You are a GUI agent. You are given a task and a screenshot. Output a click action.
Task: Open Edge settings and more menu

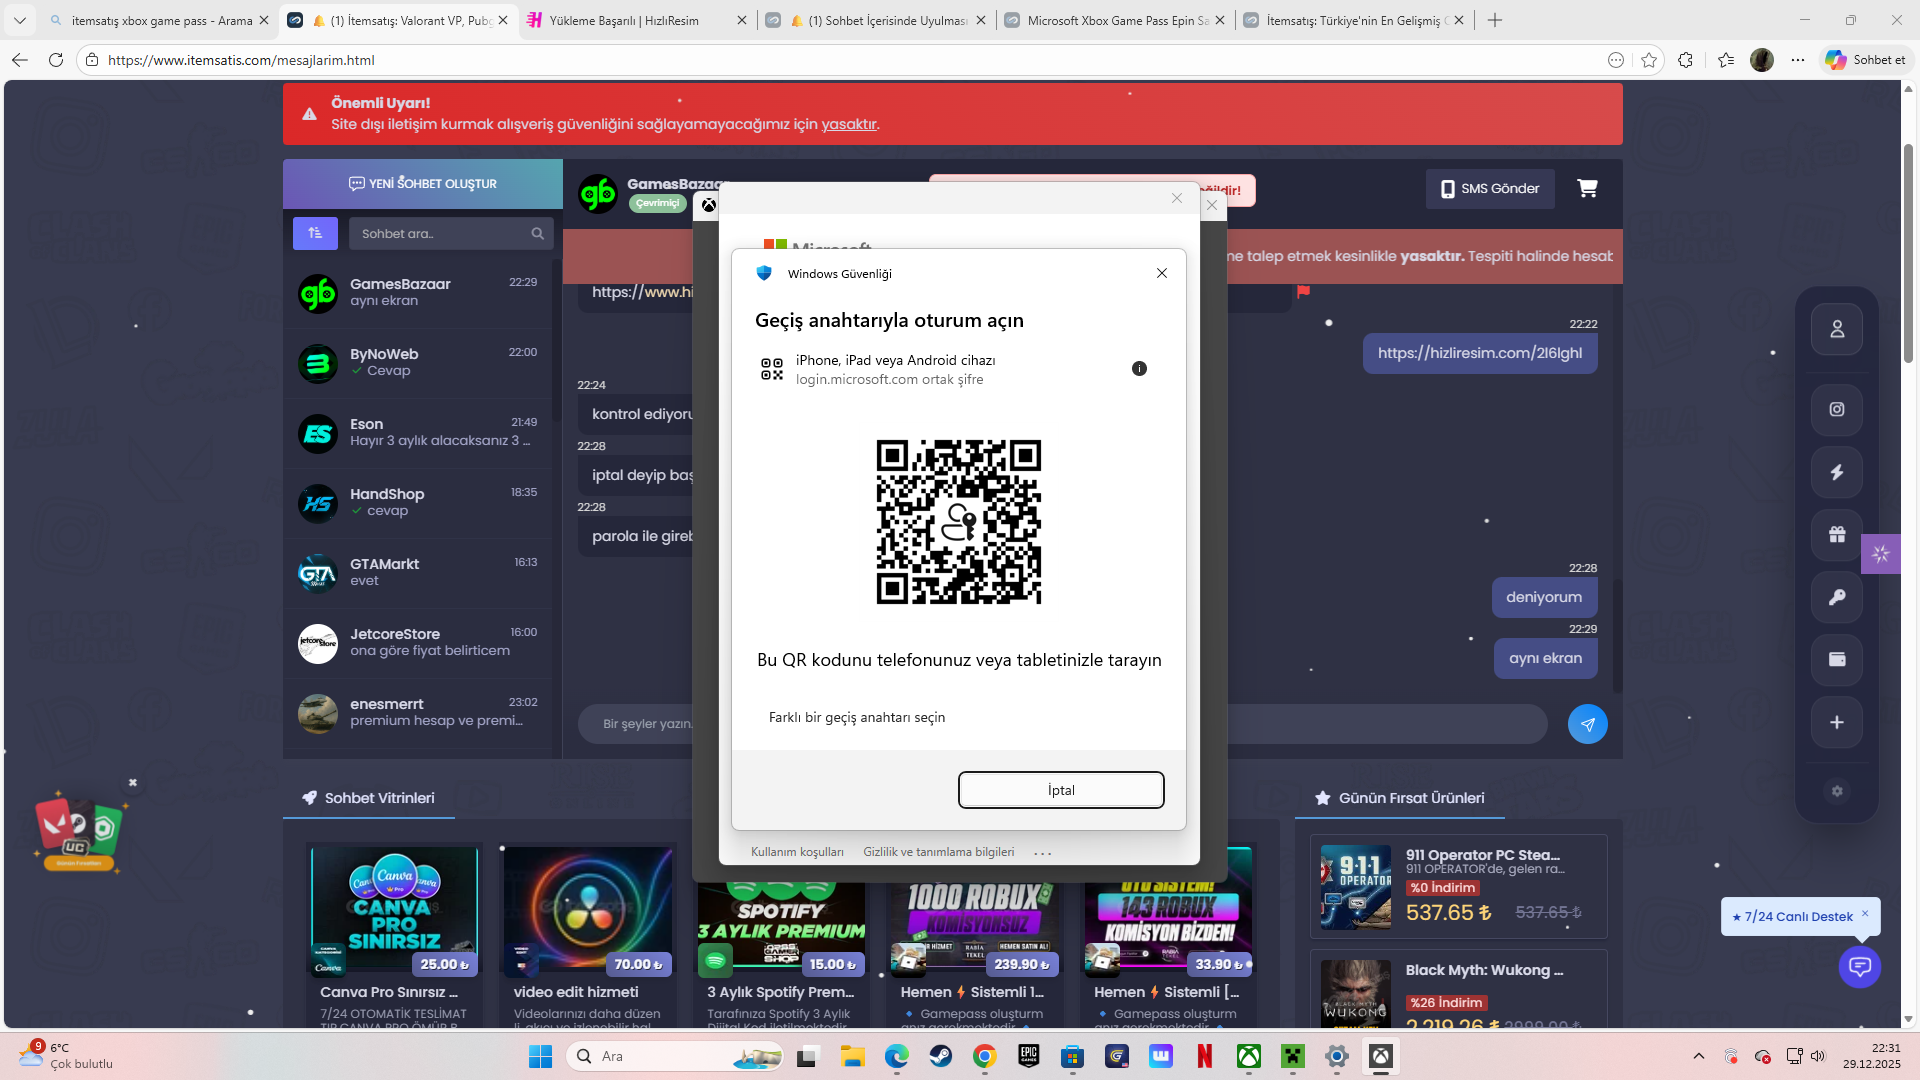tap(1798, 60)
